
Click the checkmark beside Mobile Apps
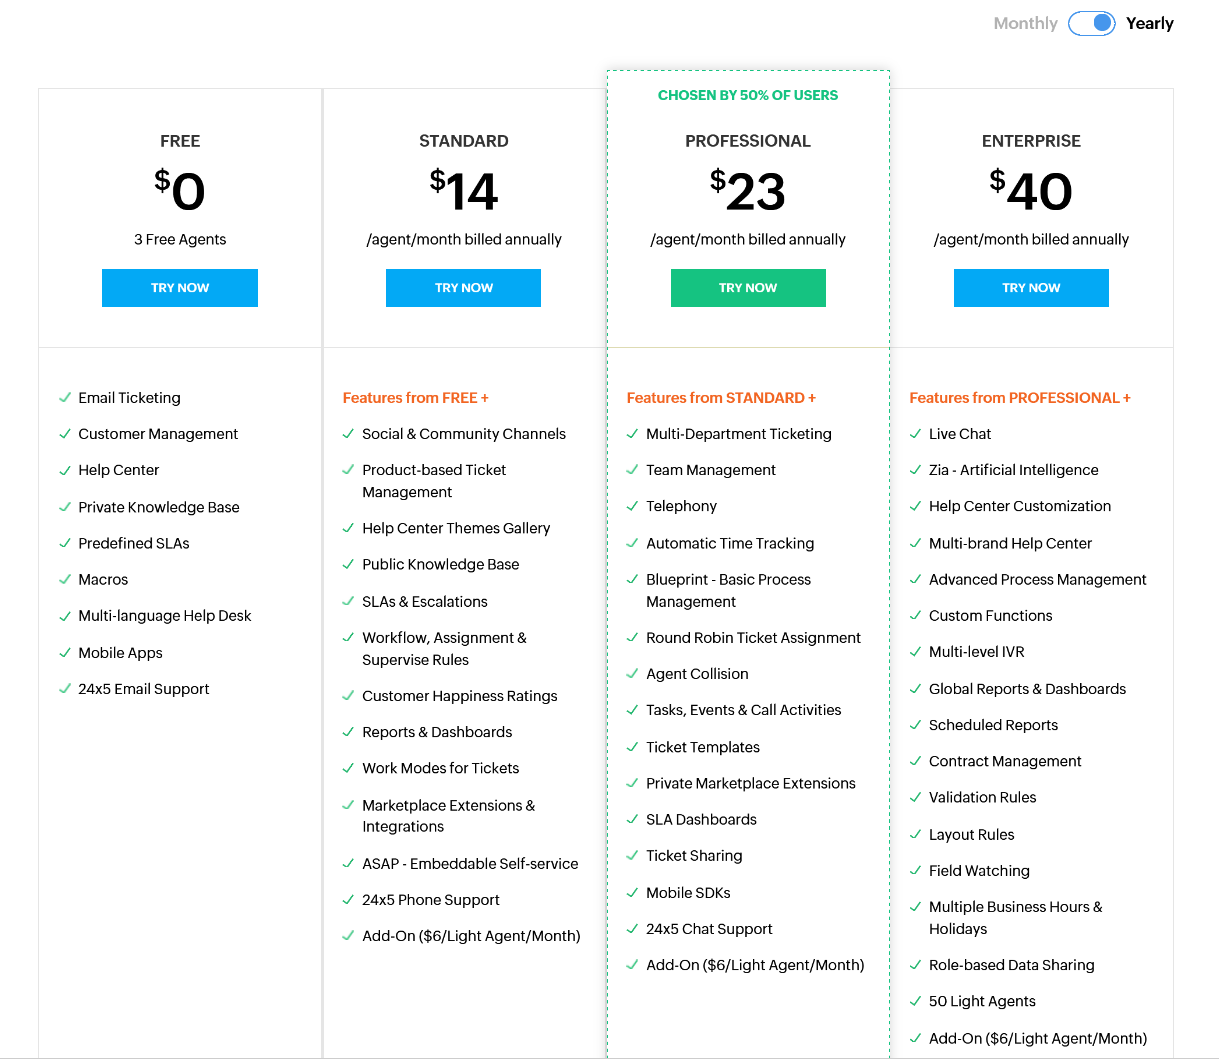pos(65,653)
